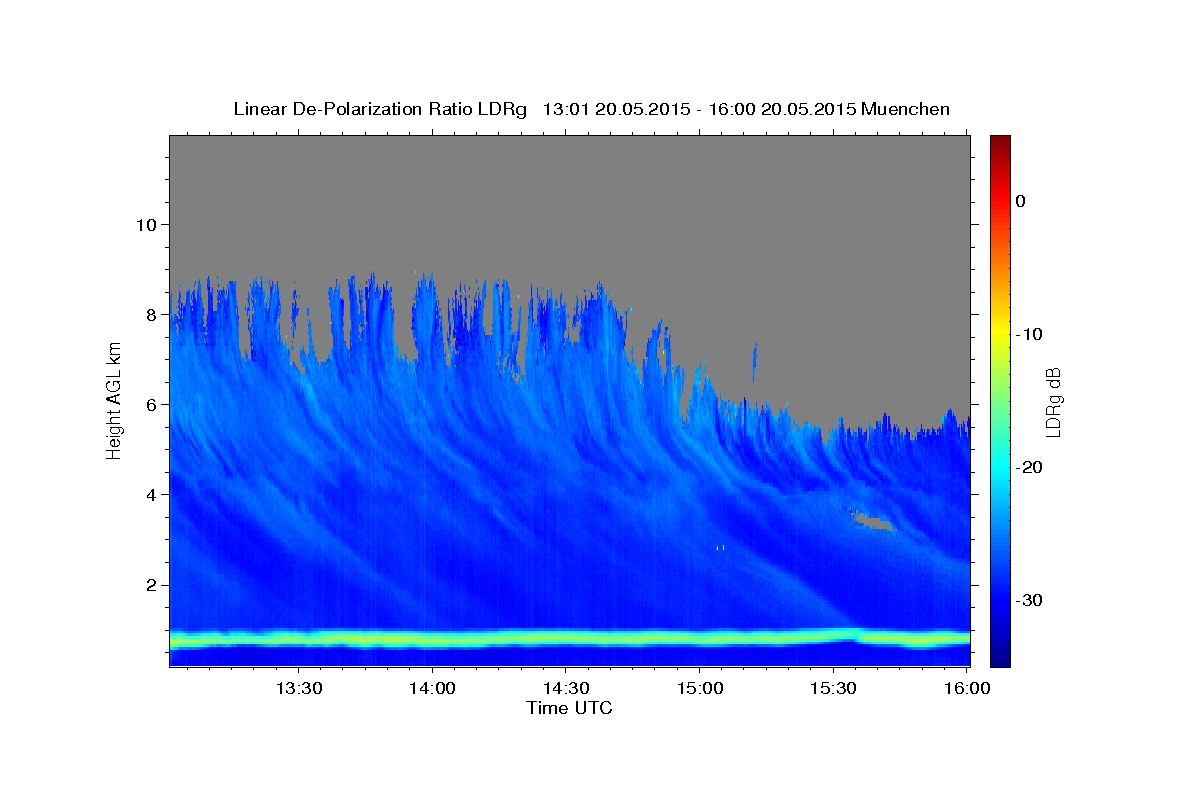
Task: Click the 'Muenchen' location text in title
Action: 906,109
